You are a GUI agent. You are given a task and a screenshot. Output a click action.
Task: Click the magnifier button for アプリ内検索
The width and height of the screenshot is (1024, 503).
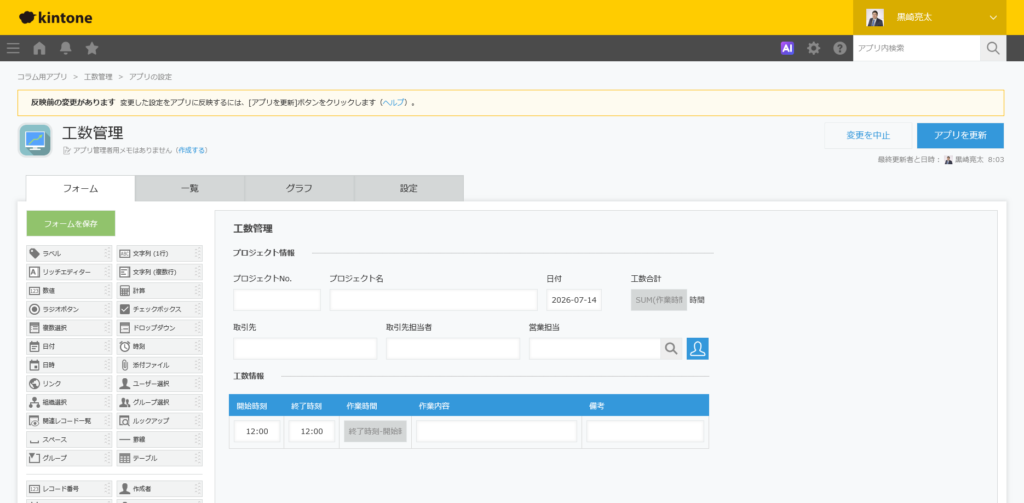pyautogui.click(x=993, y=48)
